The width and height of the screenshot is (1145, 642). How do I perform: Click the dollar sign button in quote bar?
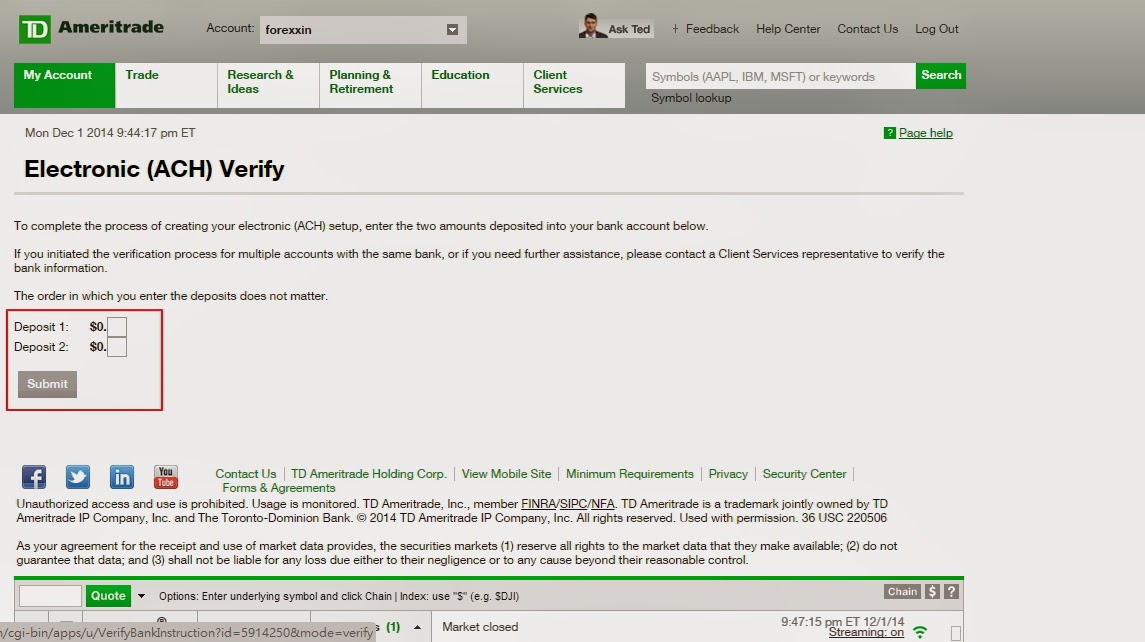click(932, 592)
